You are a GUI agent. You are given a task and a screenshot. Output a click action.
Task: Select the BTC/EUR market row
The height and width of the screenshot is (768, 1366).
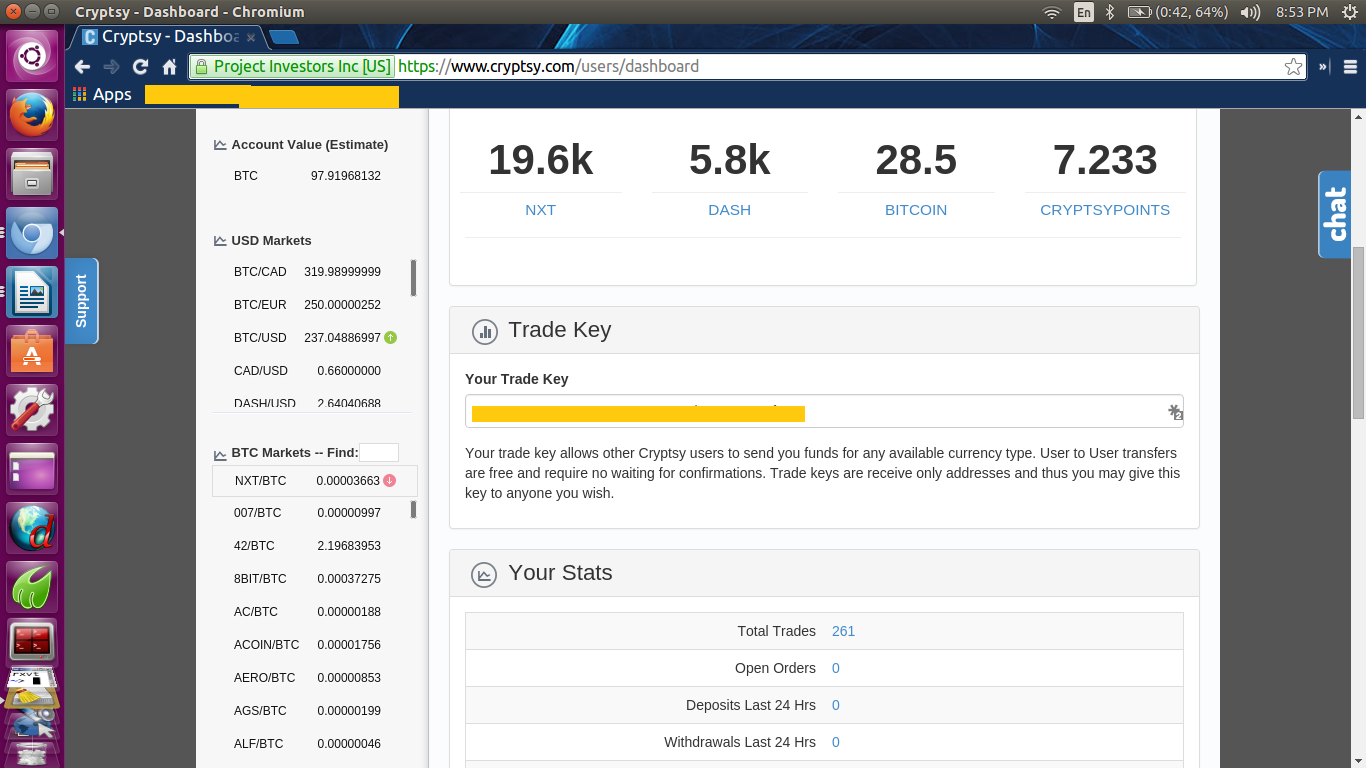click(308, 305)
